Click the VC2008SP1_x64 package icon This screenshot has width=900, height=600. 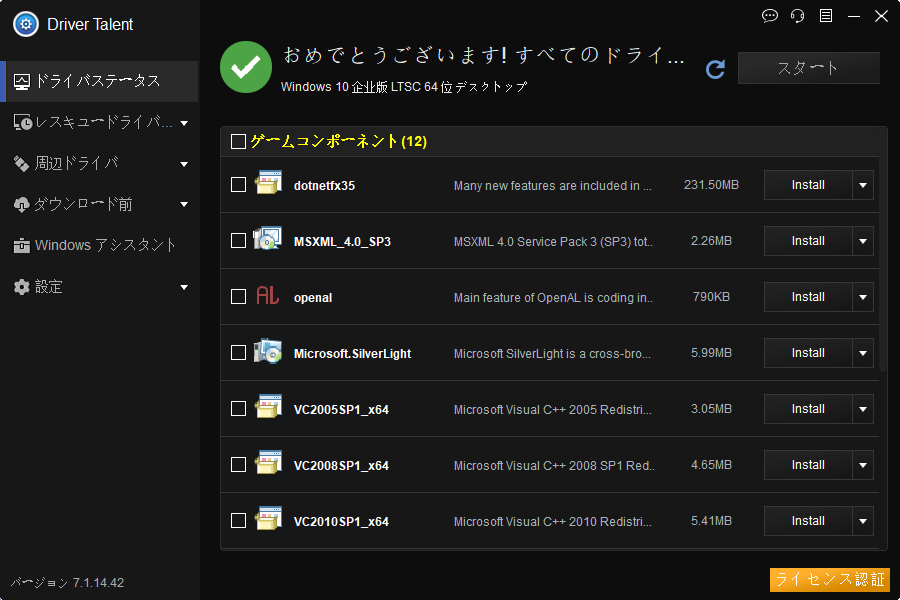[x=268, y=462]
